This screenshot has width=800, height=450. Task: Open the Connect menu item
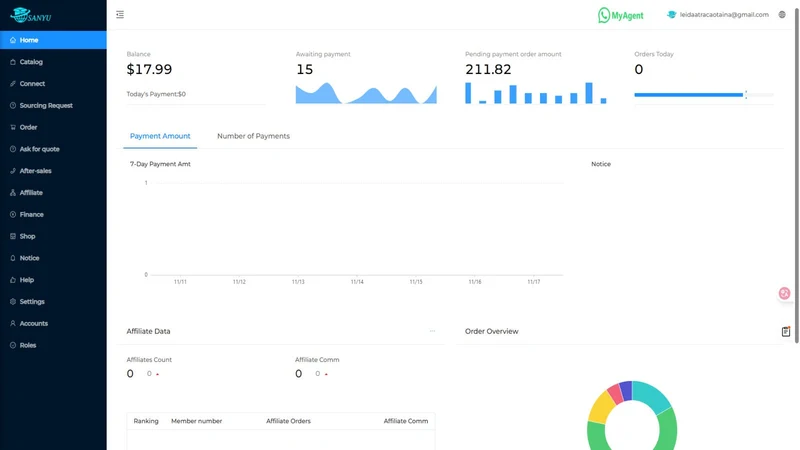click(53, 84)
